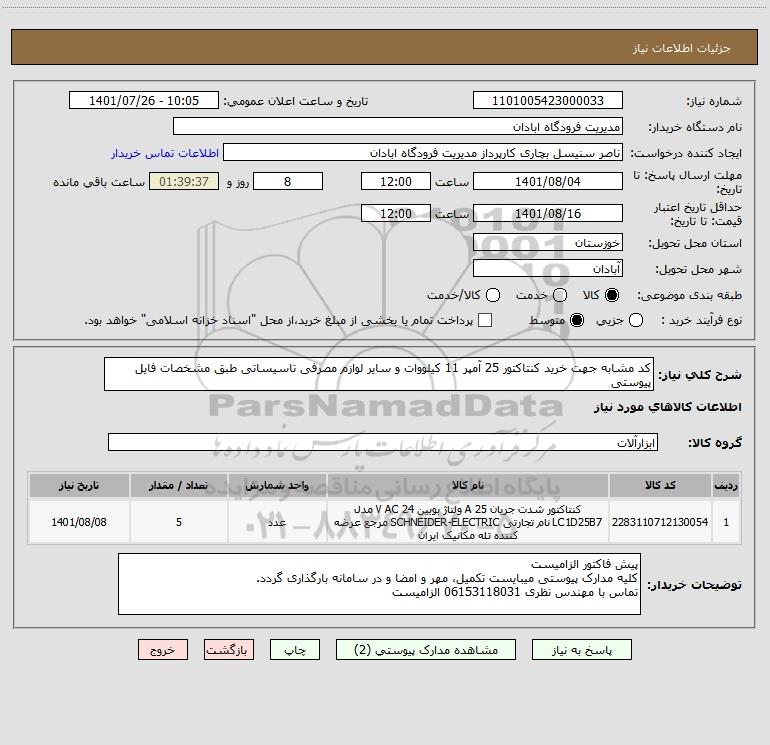This screenshot has width=770, height=745.
Task: Click the goods group field ابزارآلات
Action: (x=383, y=442)
